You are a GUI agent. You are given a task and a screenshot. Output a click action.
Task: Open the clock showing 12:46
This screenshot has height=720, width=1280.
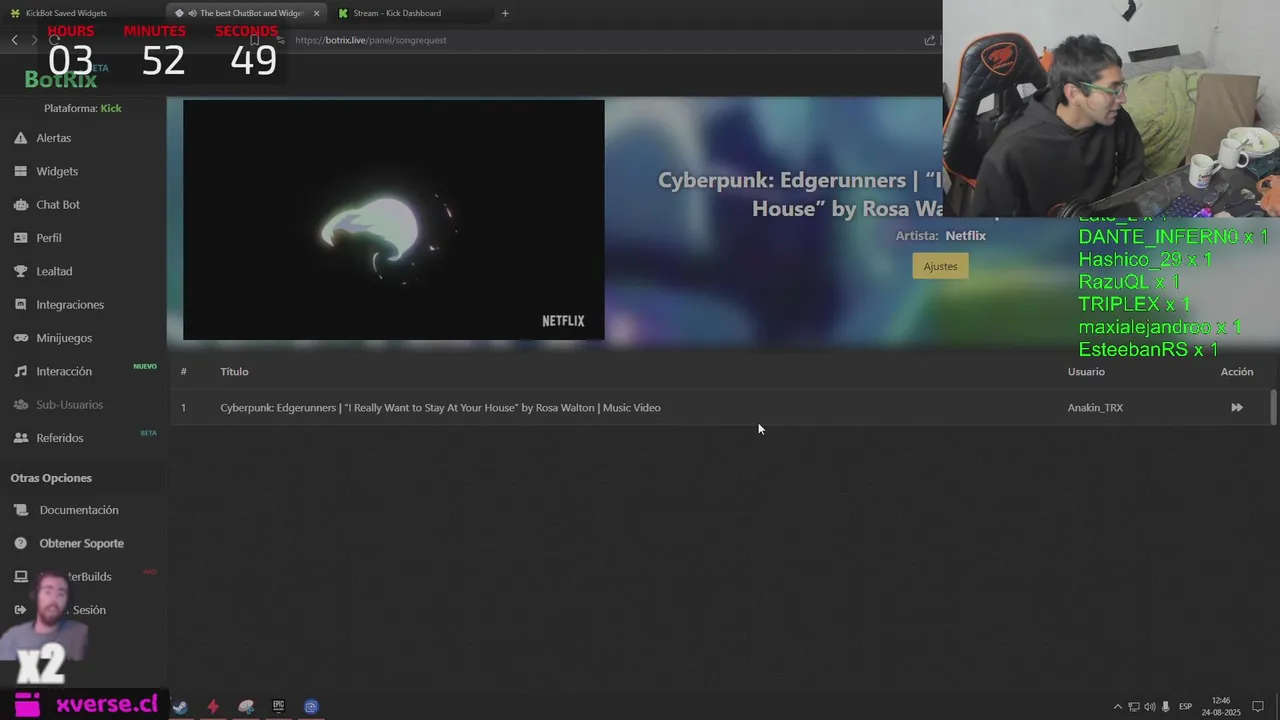[1220, 706]
